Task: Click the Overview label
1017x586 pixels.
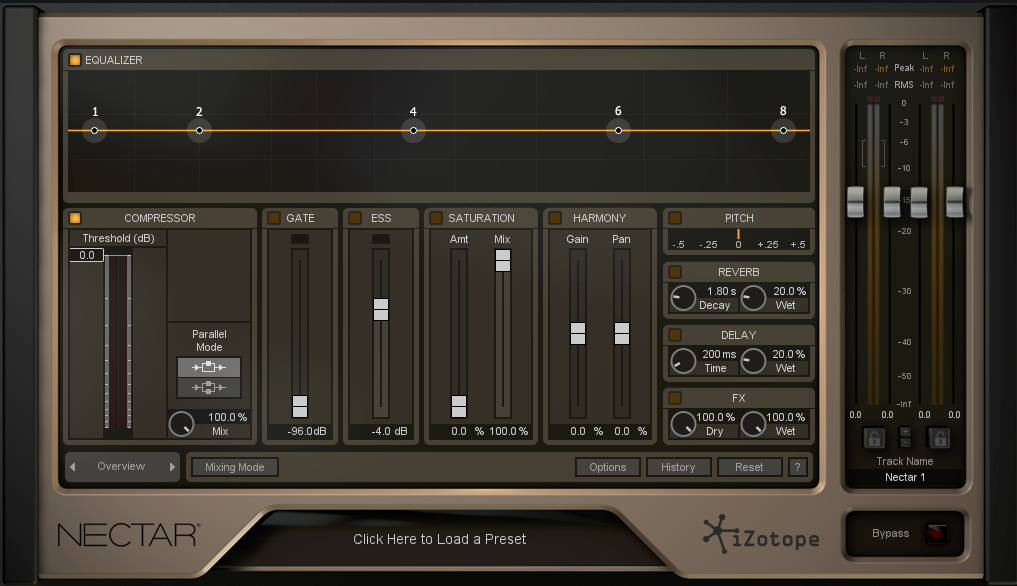Action: [x=121, y=467]
